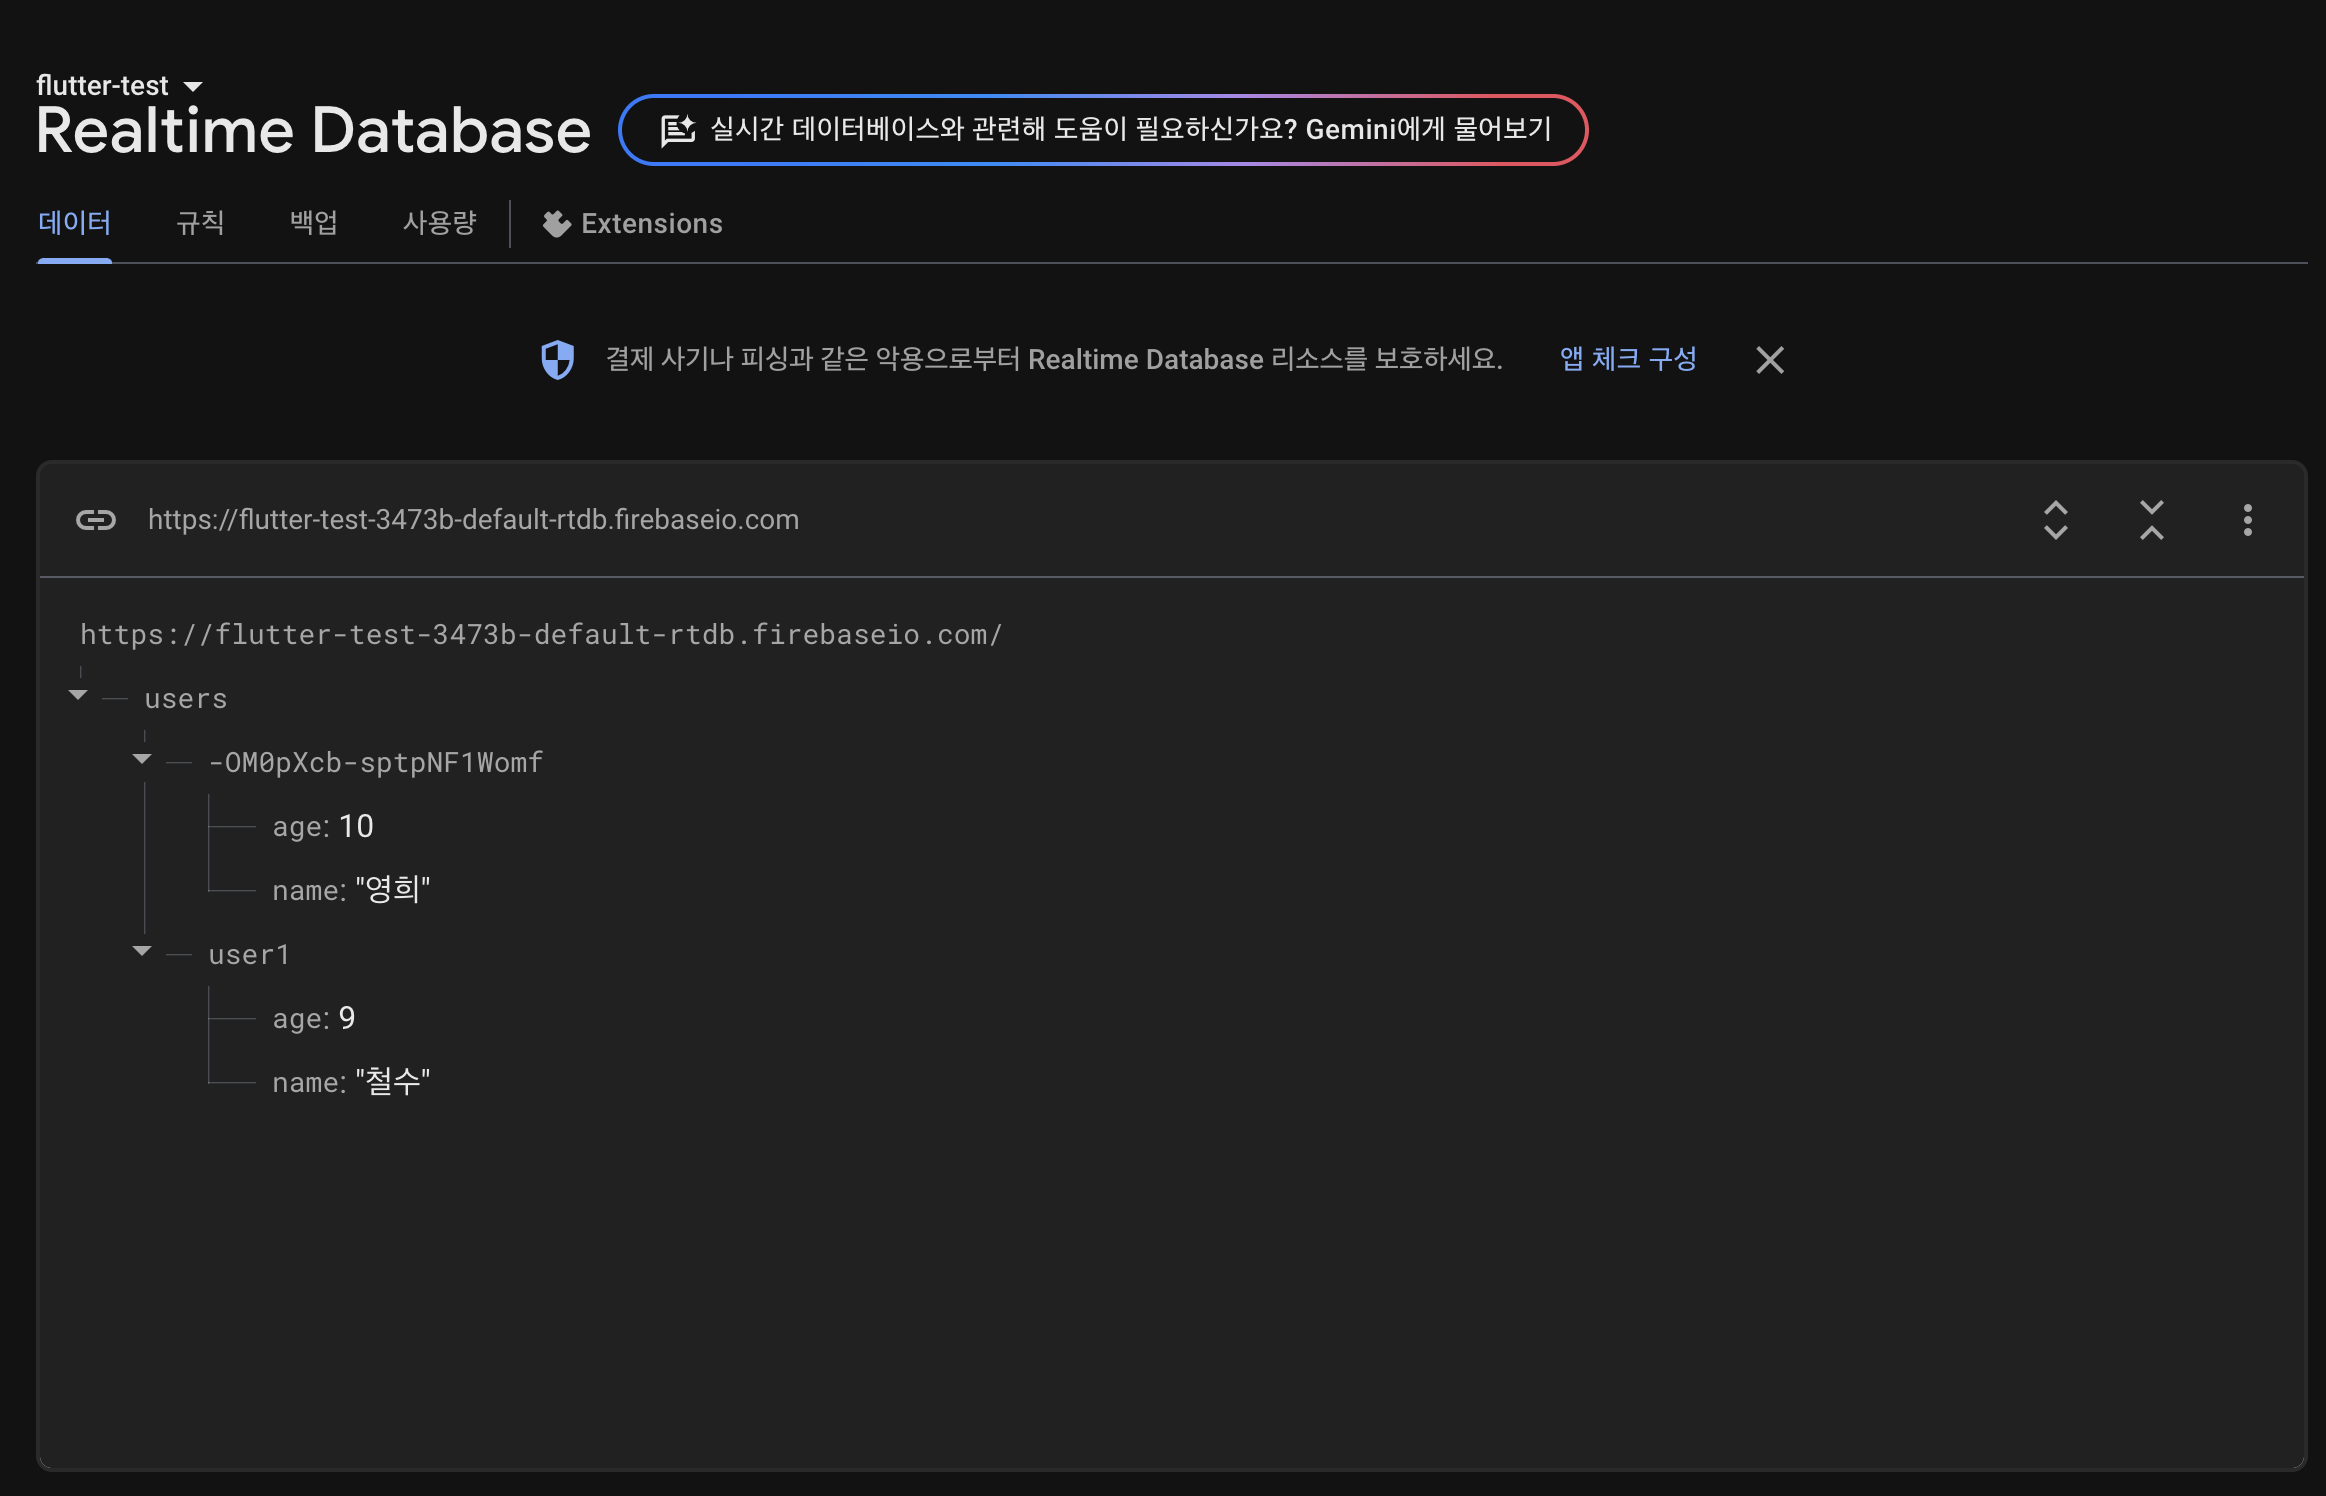The height and width of the screenshot is (1496, 2326).
Task: Click the Realtime Database page title
Action: pos(314,131)
